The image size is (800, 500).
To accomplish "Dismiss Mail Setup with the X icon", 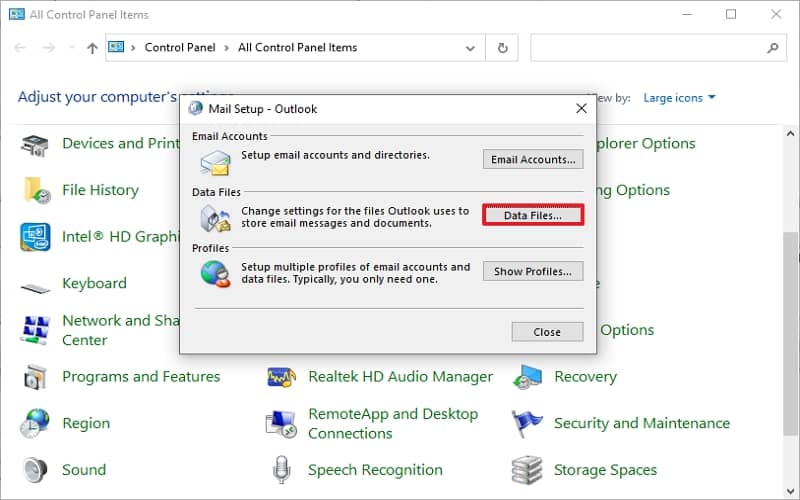I will [581, 108].
